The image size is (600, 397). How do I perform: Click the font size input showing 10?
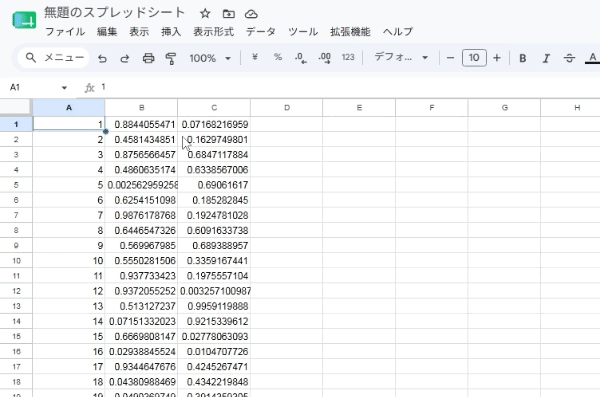coord(474,58)
